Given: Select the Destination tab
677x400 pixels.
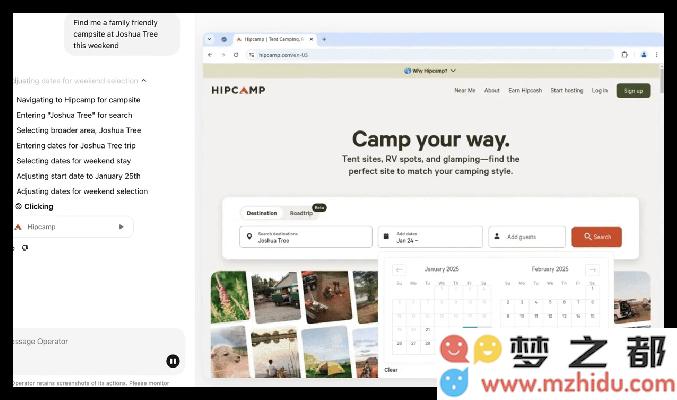Looking at the screenshot, I should 262,213.
